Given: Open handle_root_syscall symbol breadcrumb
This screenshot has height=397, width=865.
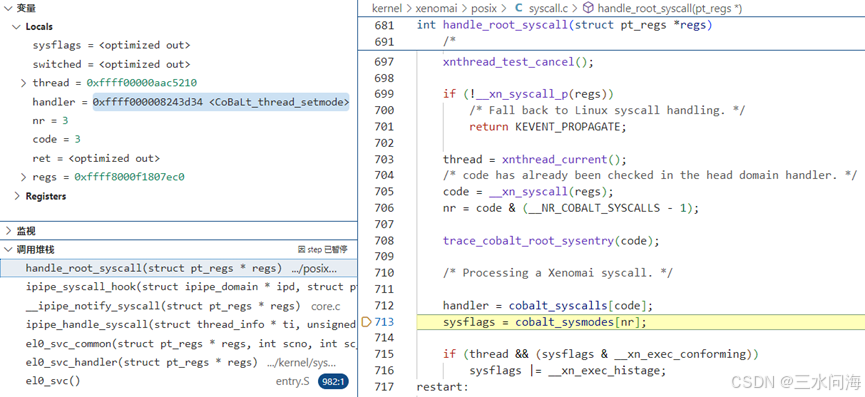Looking at the screenshot, I should click(670, 8).
